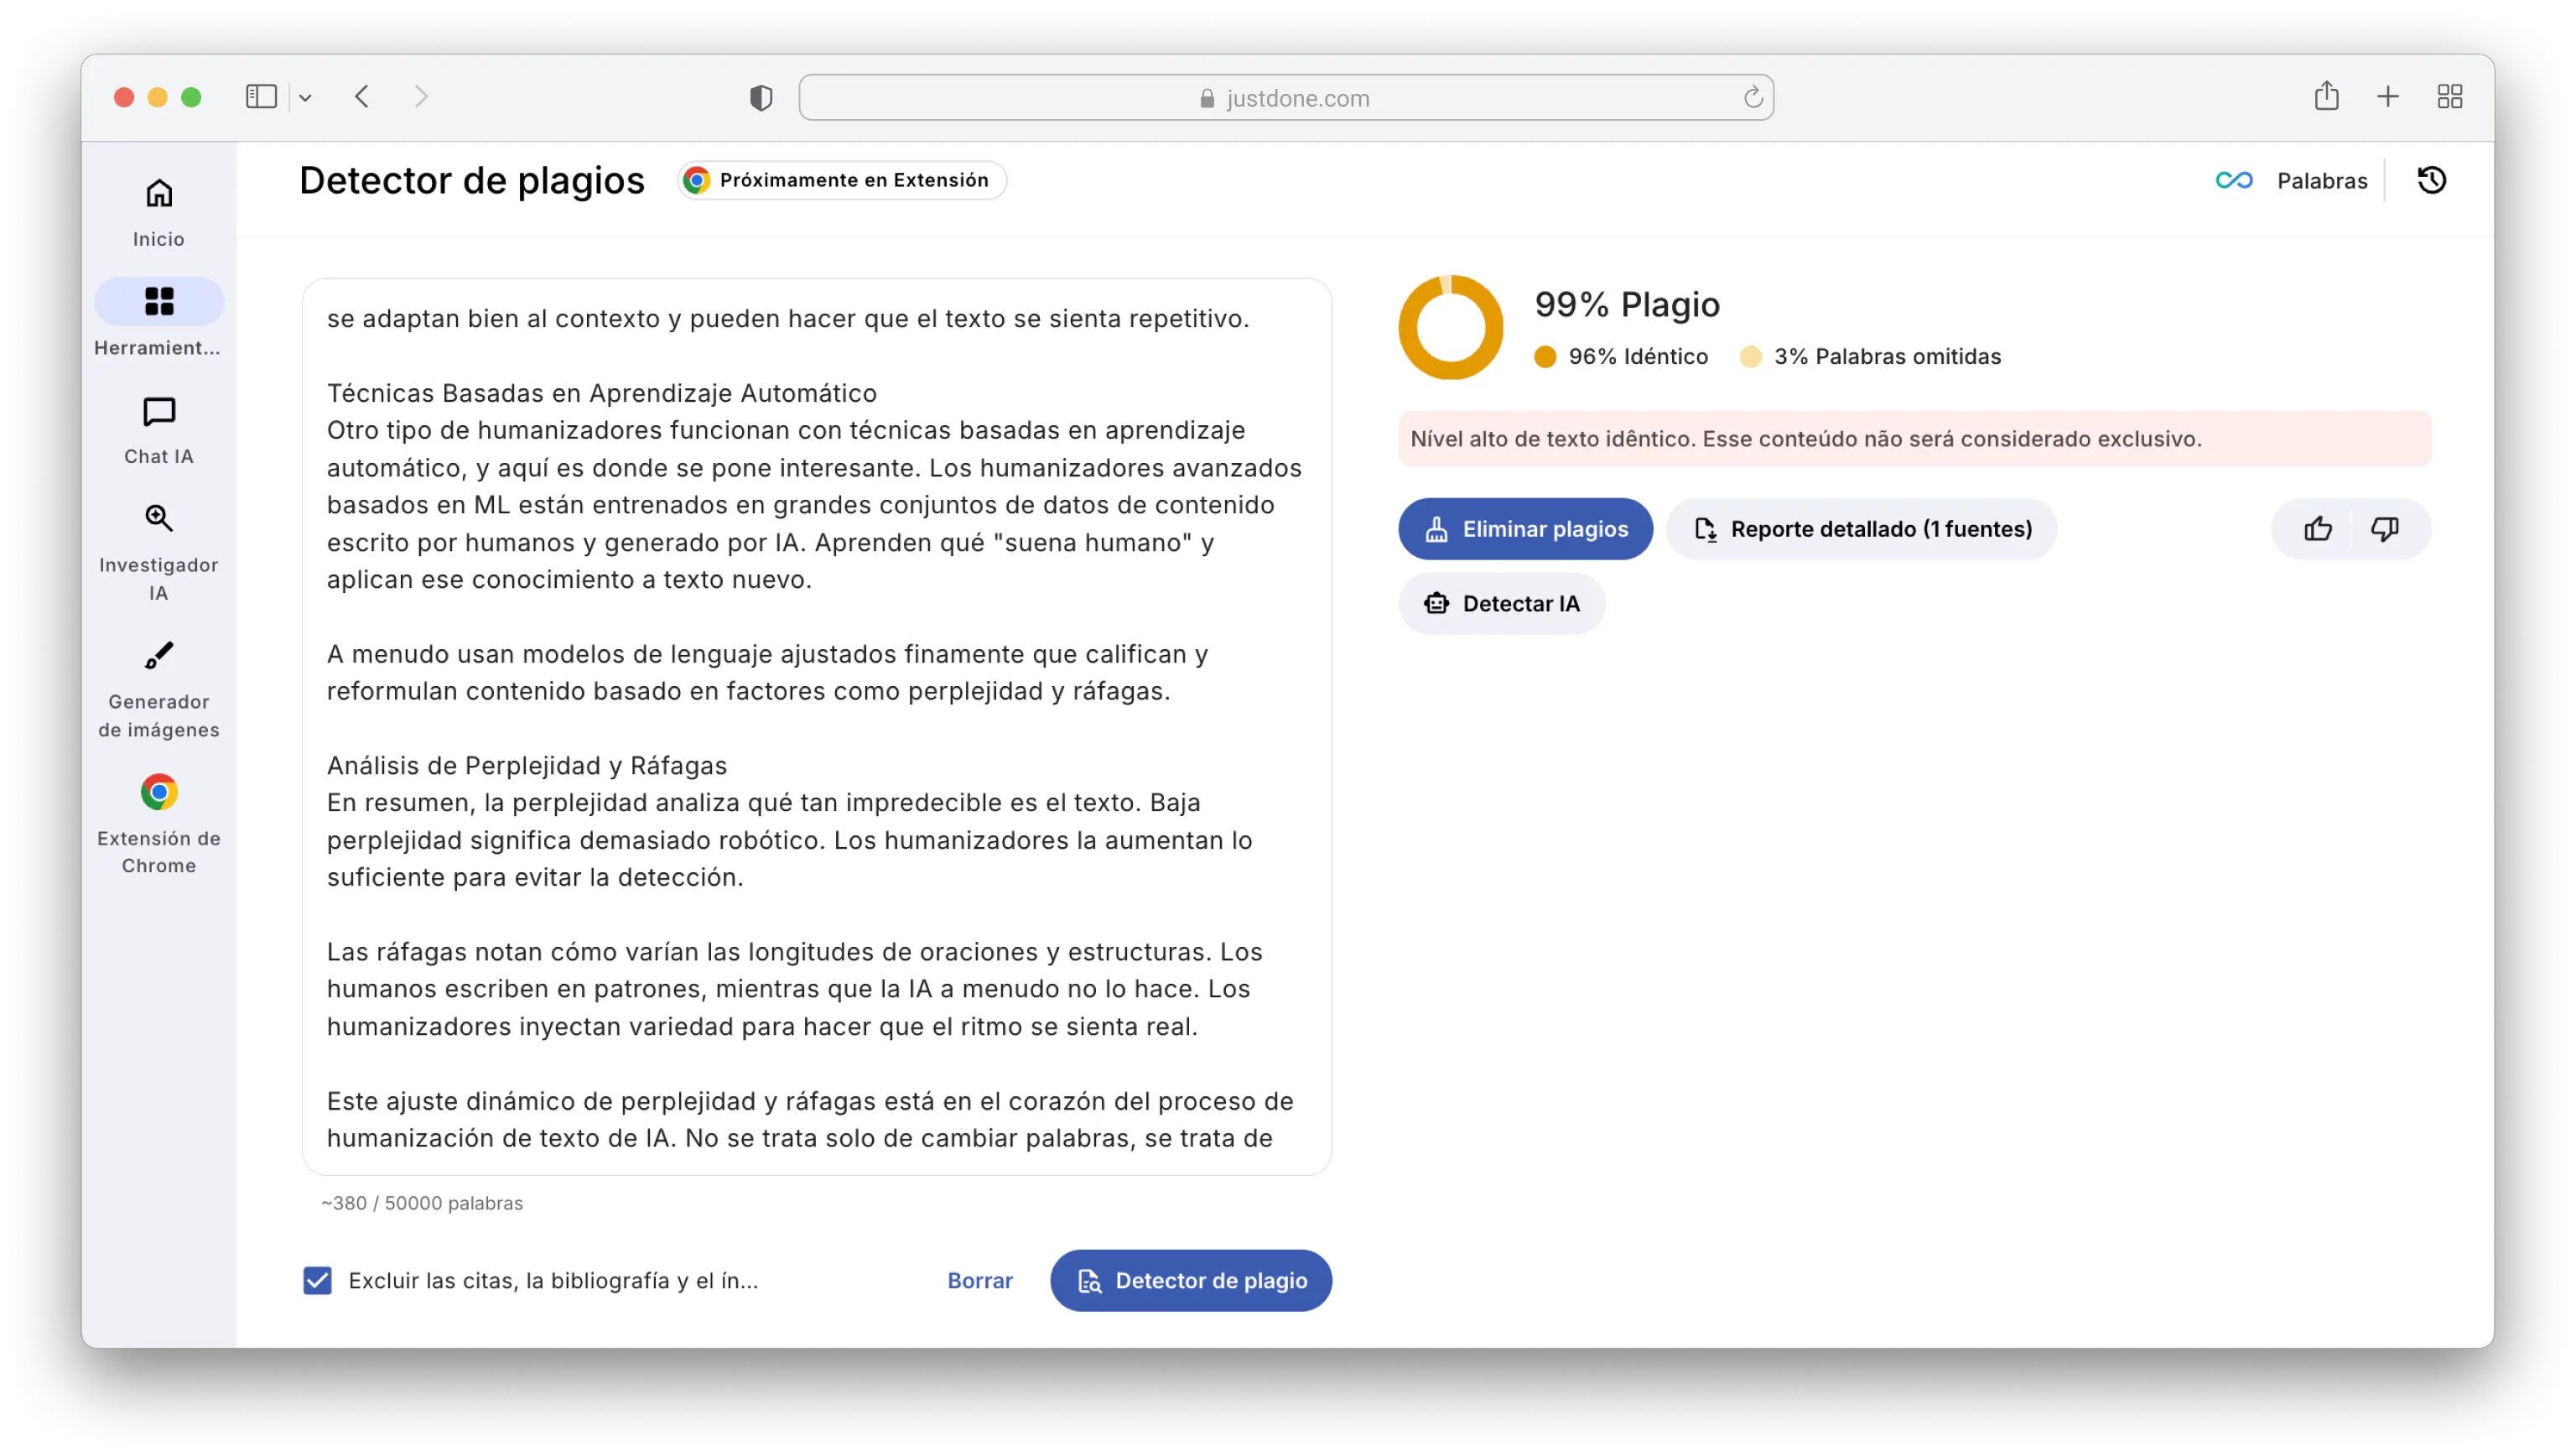Uncheck Excluir las citas checkbox
This screenshot has height=1456, width=2576.
coord(317,1280)
